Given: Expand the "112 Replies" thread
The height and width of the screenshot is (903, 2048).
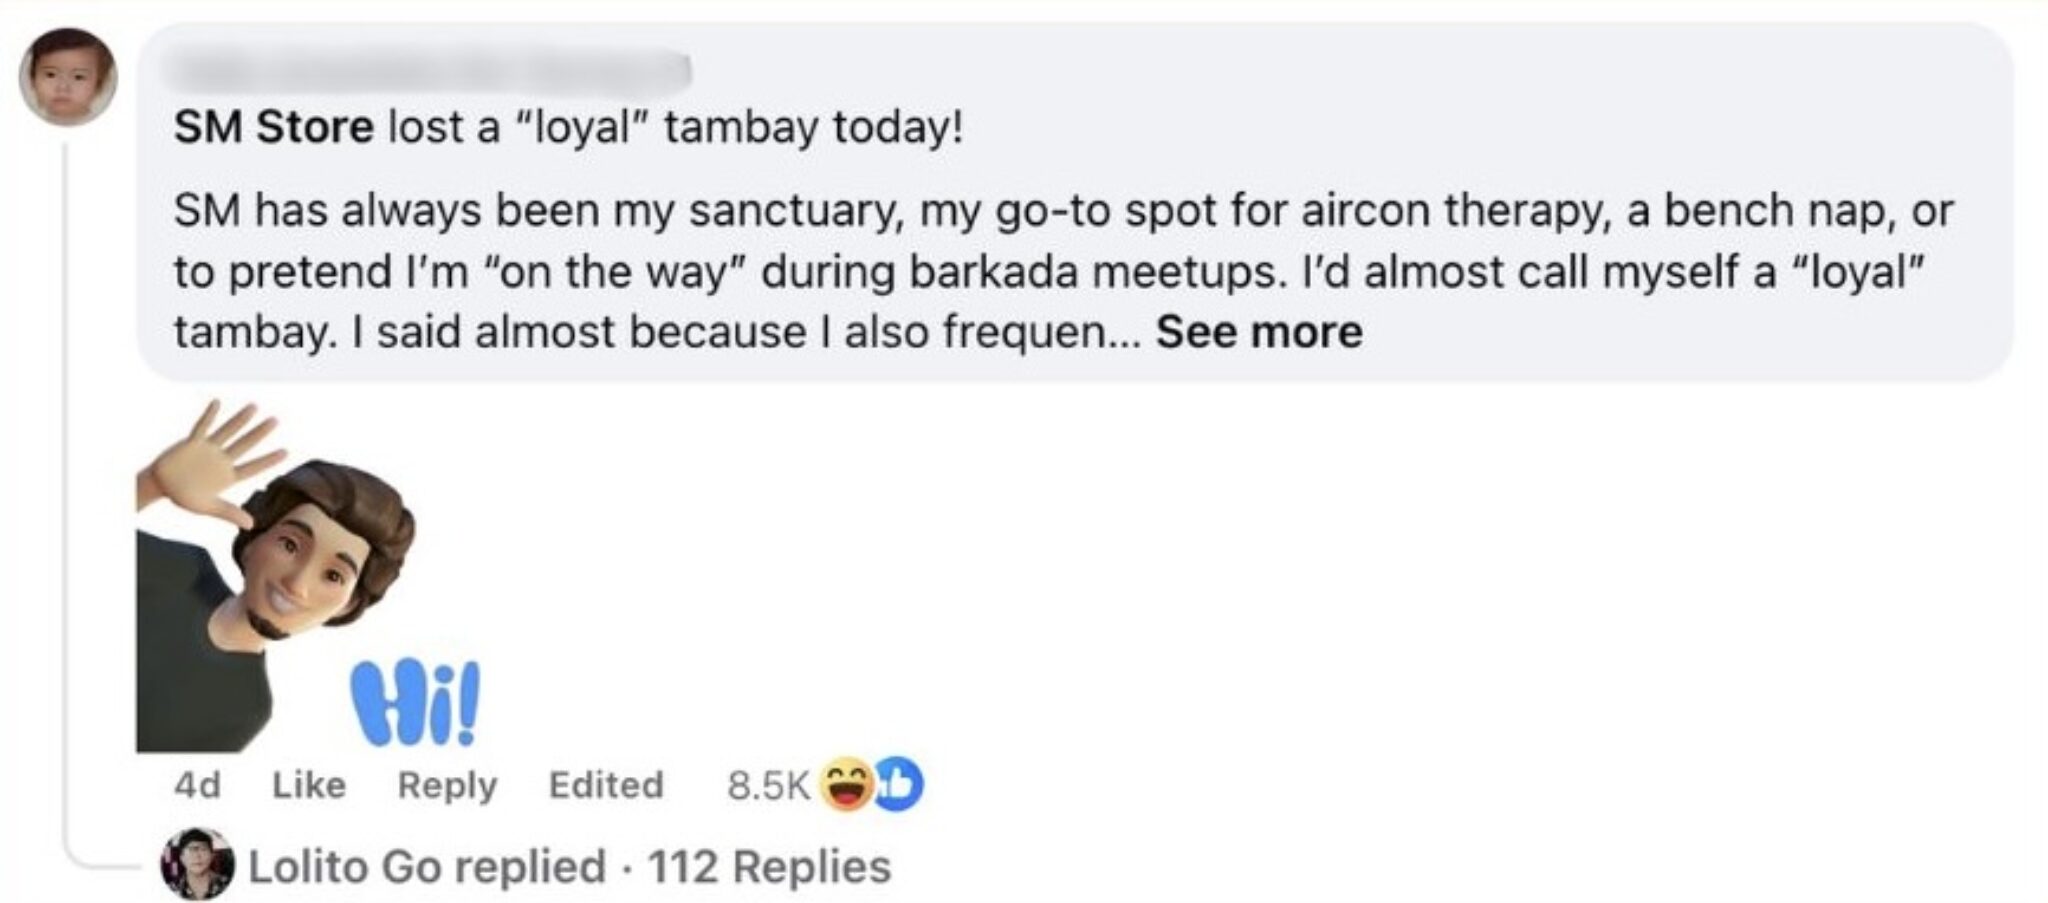Looking at the screenshot, I should pos(768,867).
